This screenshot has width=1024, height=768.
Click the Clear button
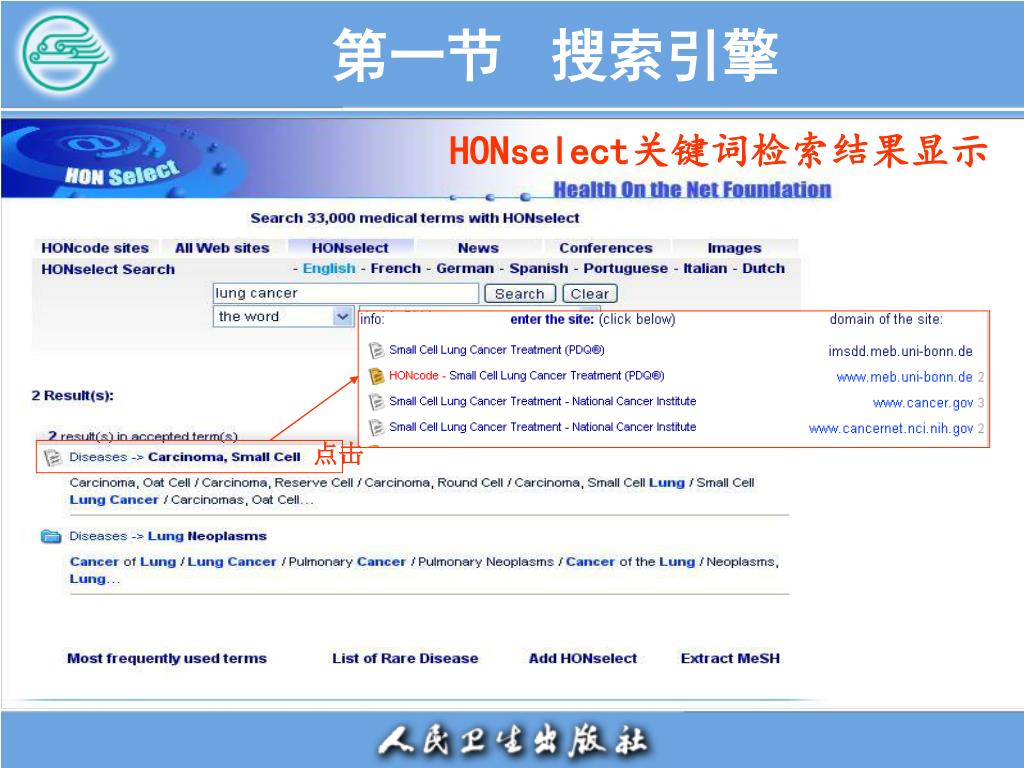click(590, 294)
